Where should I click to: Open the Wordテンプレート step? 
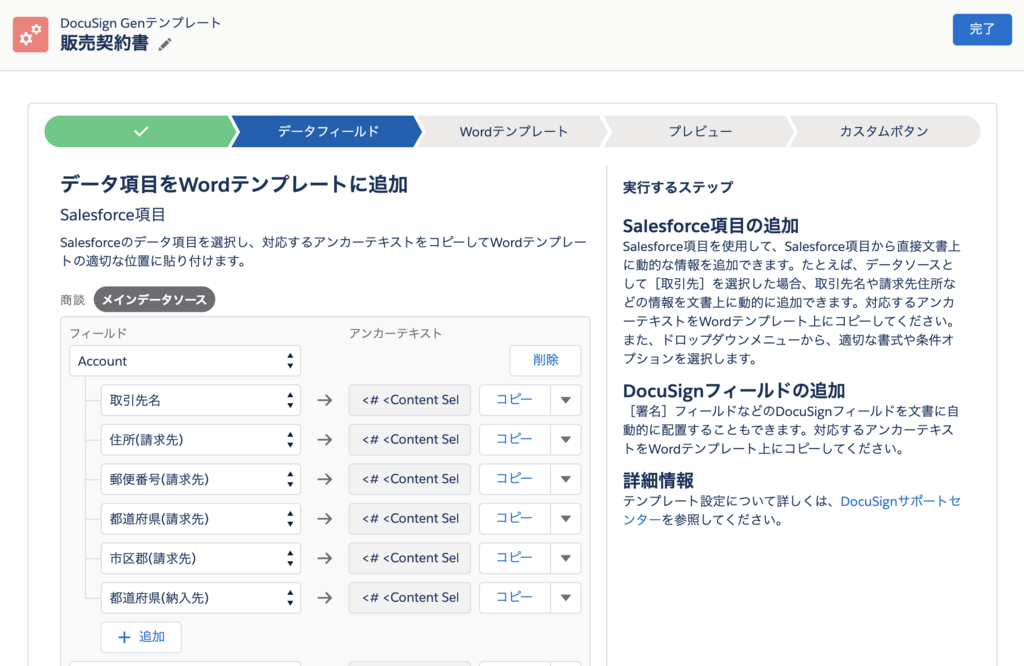point(513,131)
